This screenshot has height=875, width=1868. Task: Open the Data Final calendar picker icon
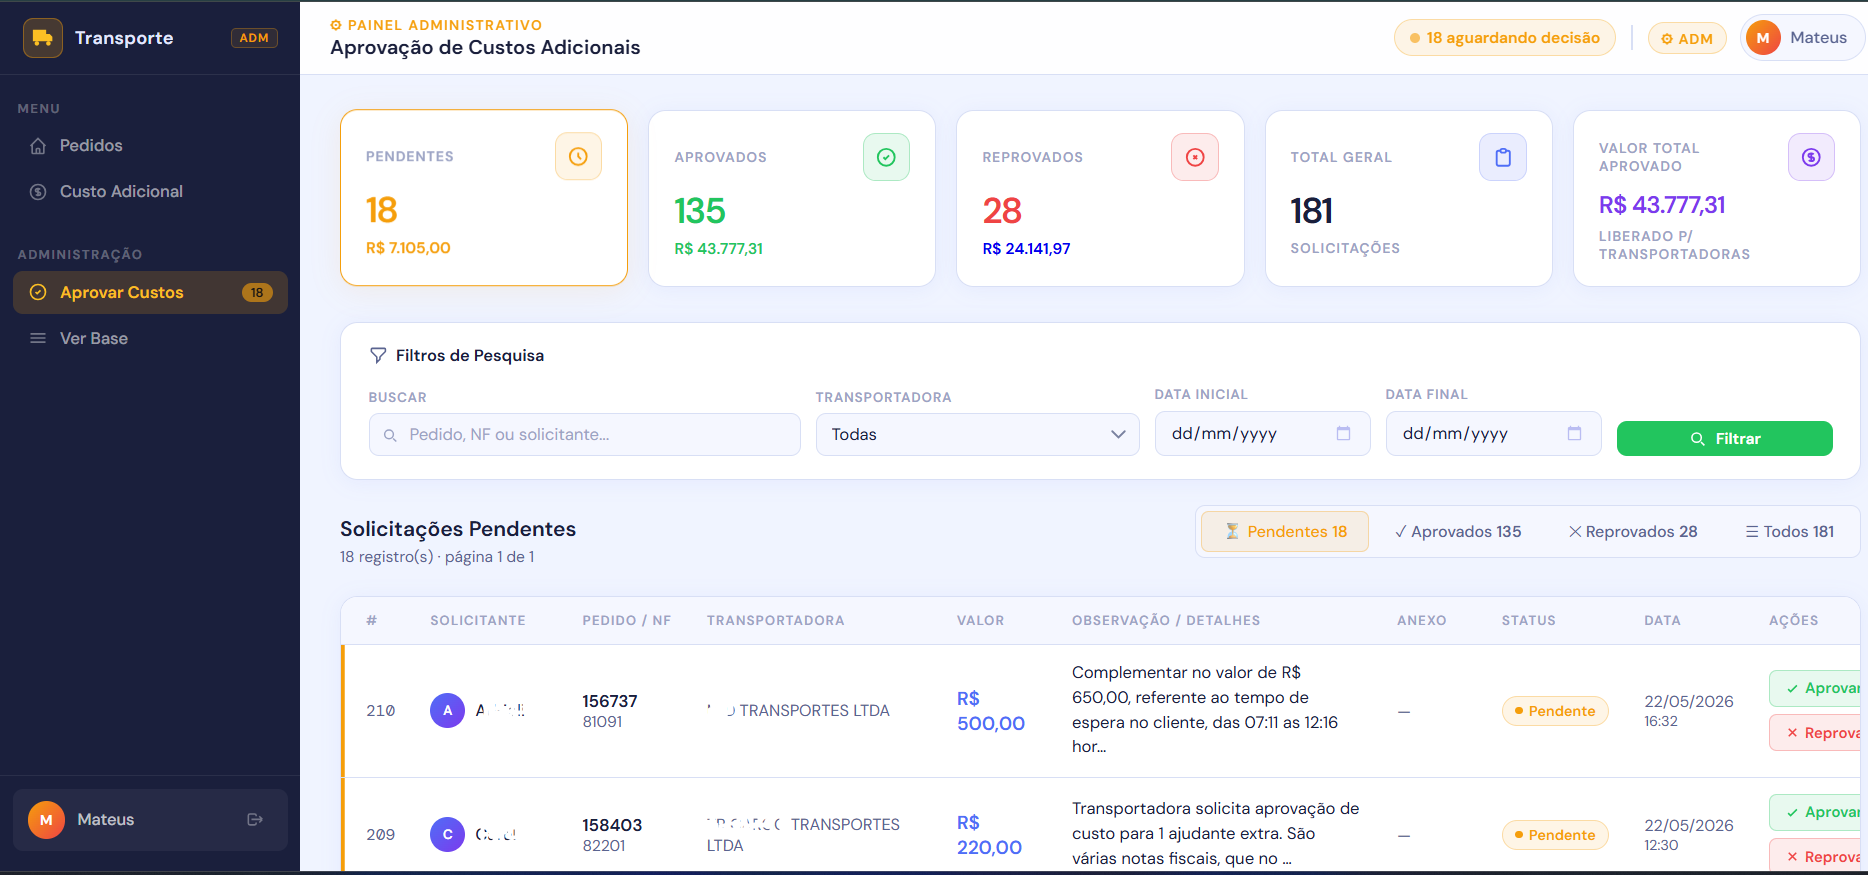point(1574,433)
